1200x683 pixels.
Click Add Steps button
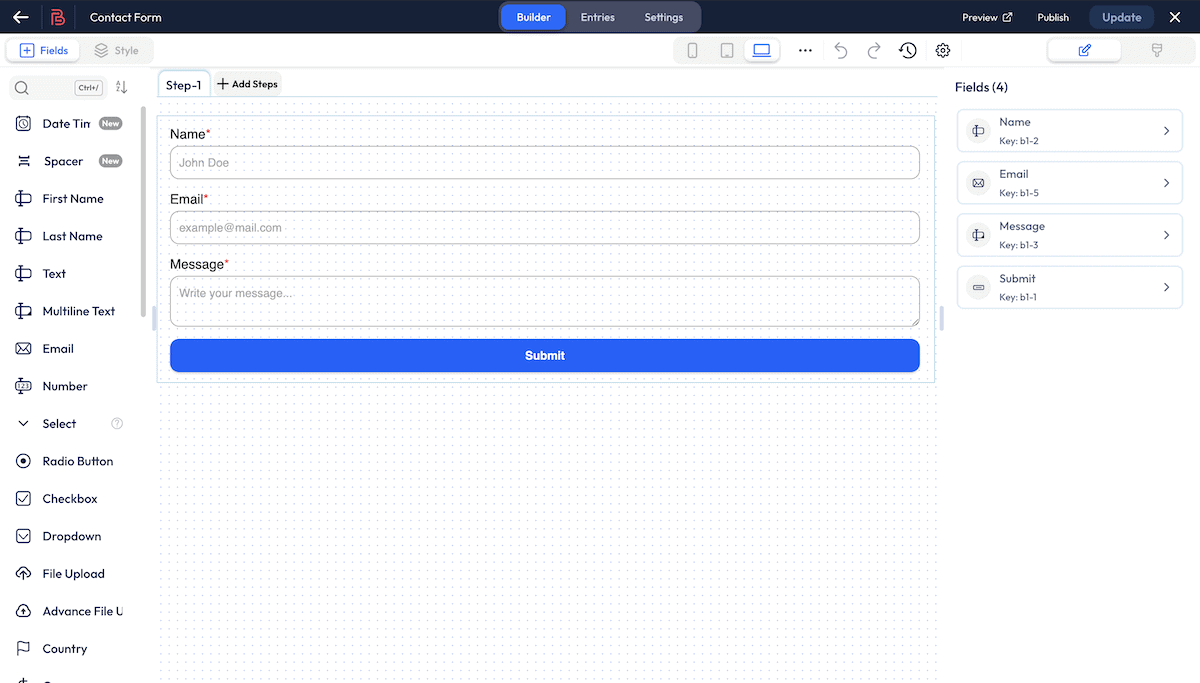[248, 84]
